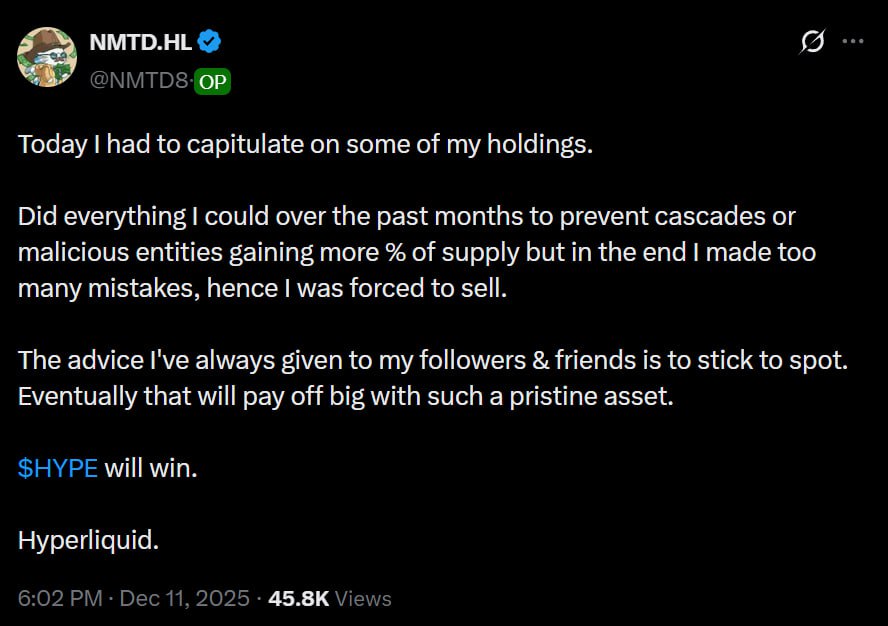Click the "Did everything I could" line
Image resolution: width=888 pixels, height=626 pixels.
(x=406, y=216)
